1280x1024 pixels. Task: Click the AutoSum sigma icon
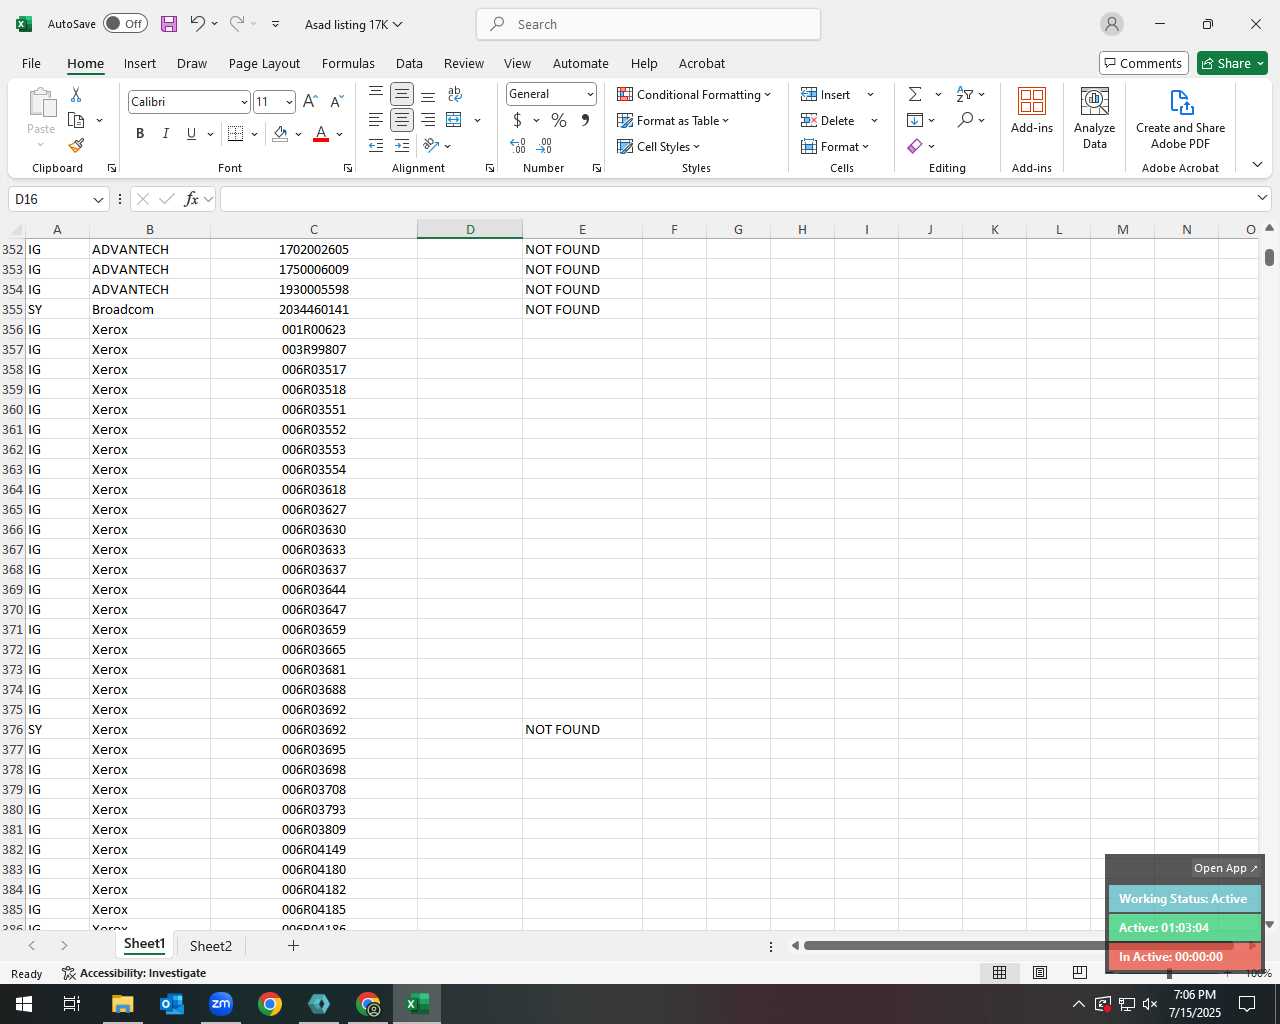(915, 94)
